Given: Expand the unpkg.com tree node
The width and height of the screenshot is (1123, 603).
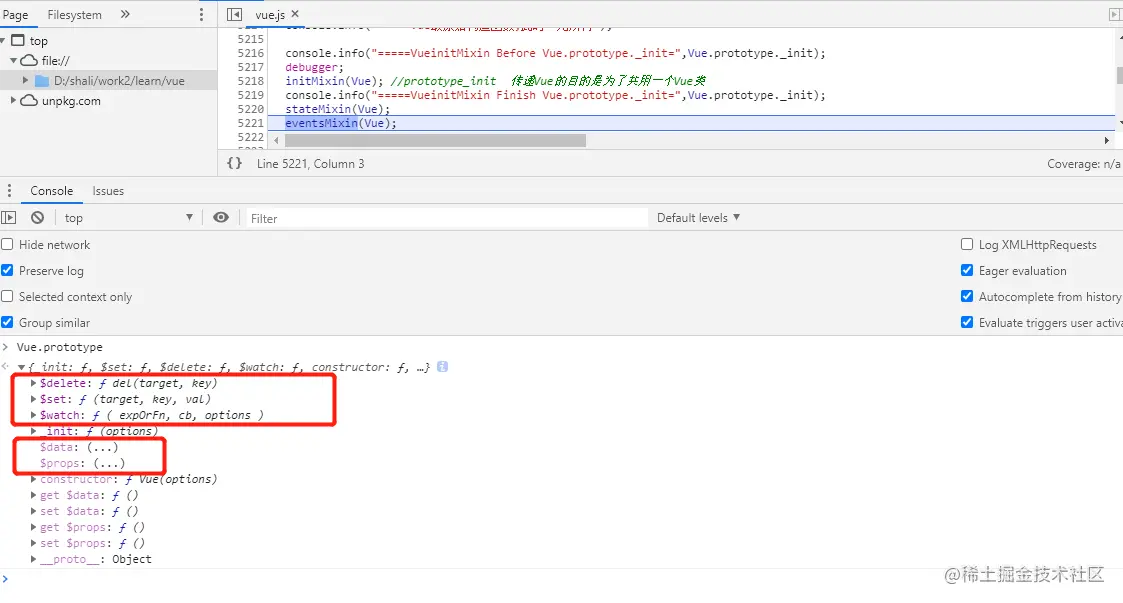Looking at the screenshot, I should coord(13,100).
